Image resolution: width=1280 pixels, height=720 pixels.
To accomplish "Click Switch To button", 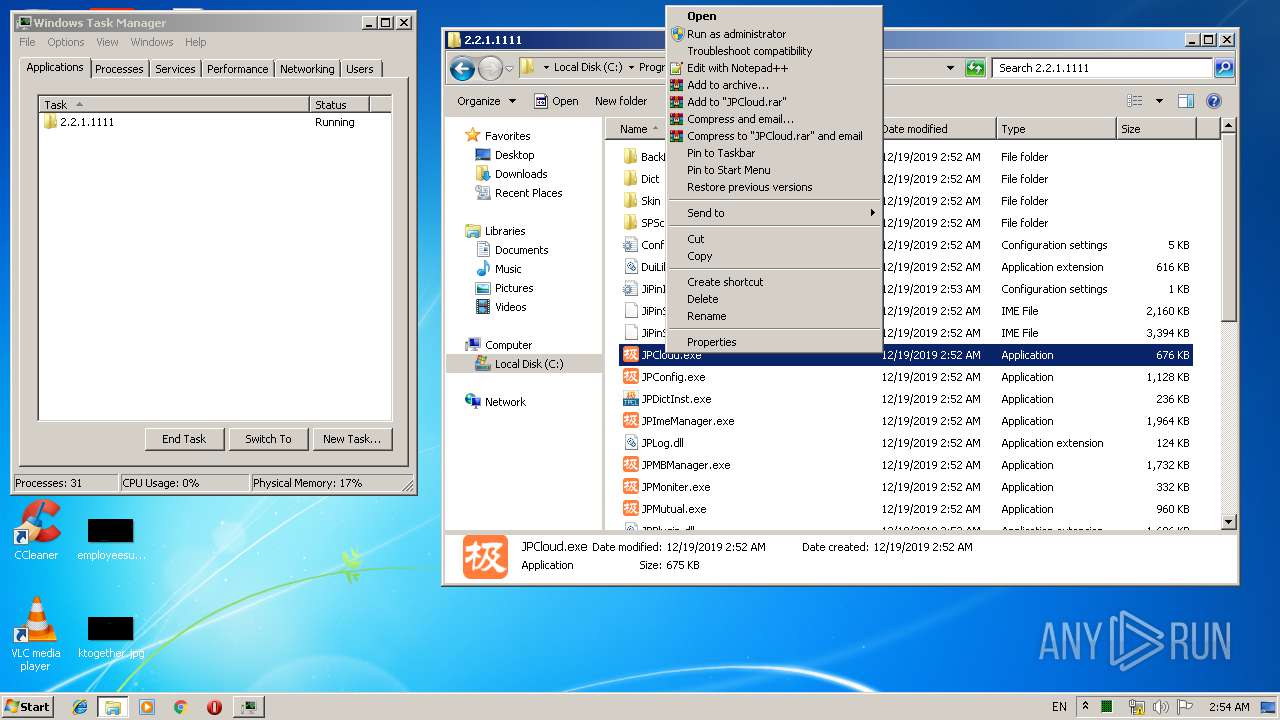I will click(268, 439).
